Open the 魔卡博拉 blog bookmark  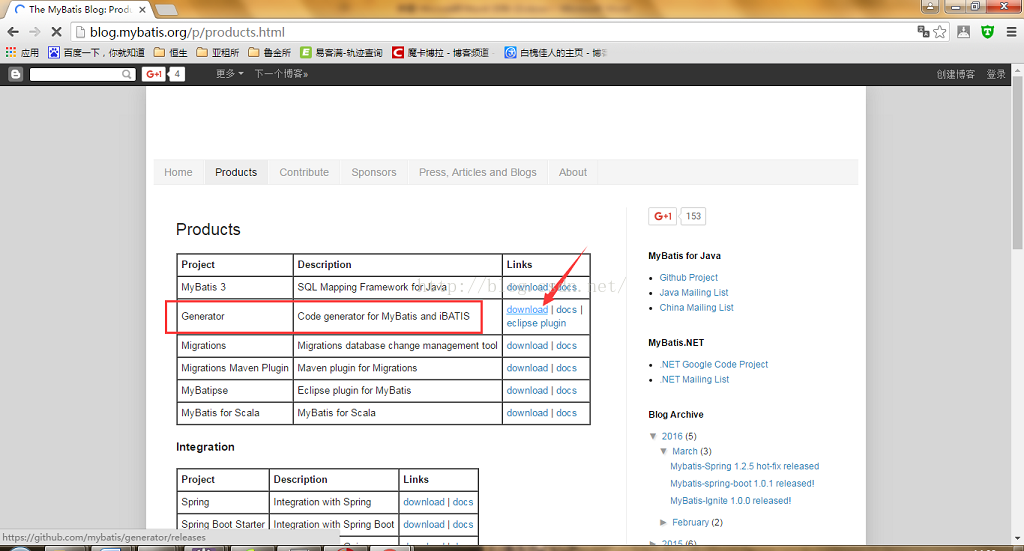click(x=441, y=52)
